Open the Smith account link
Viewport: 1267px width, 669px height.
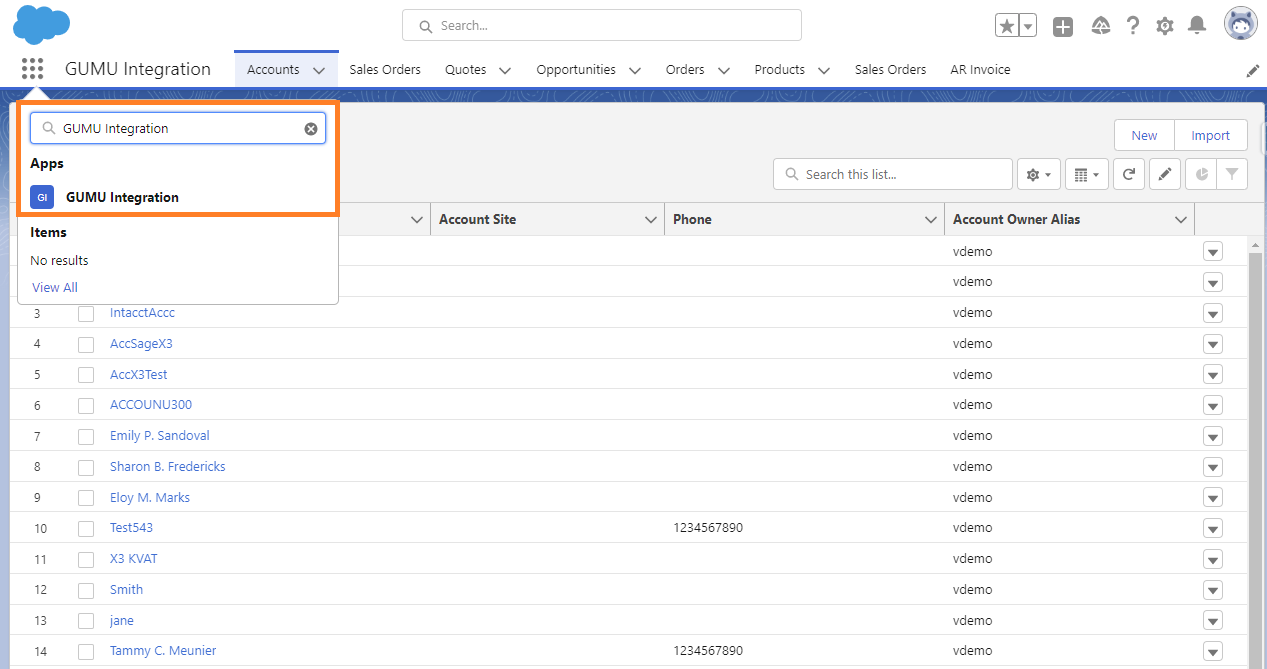[x=126, y=590]
